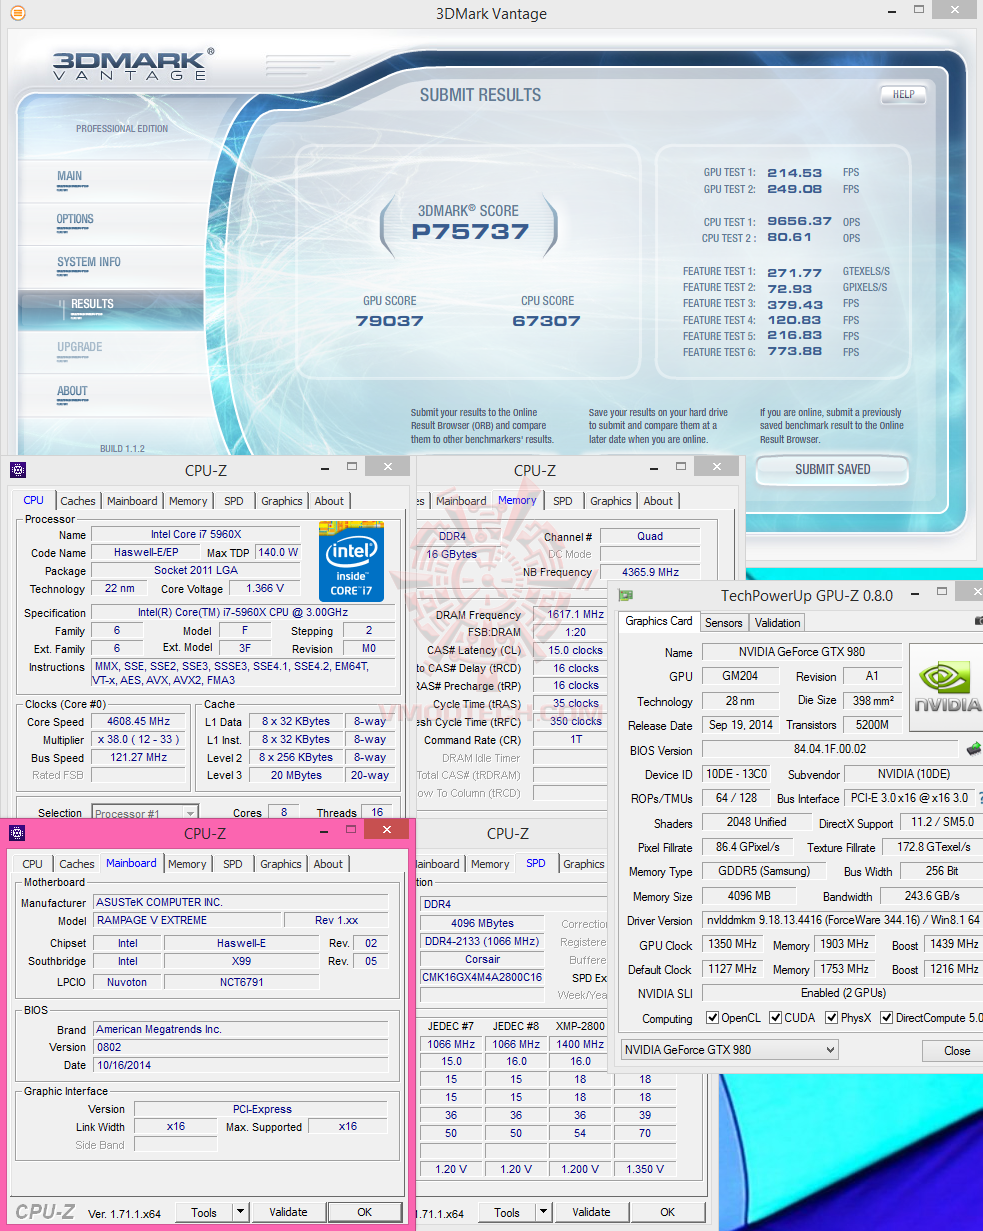Click the BIOS save icon in GPU-Z
This screenshot has width=983, height=1231.
tap(972, 749)
